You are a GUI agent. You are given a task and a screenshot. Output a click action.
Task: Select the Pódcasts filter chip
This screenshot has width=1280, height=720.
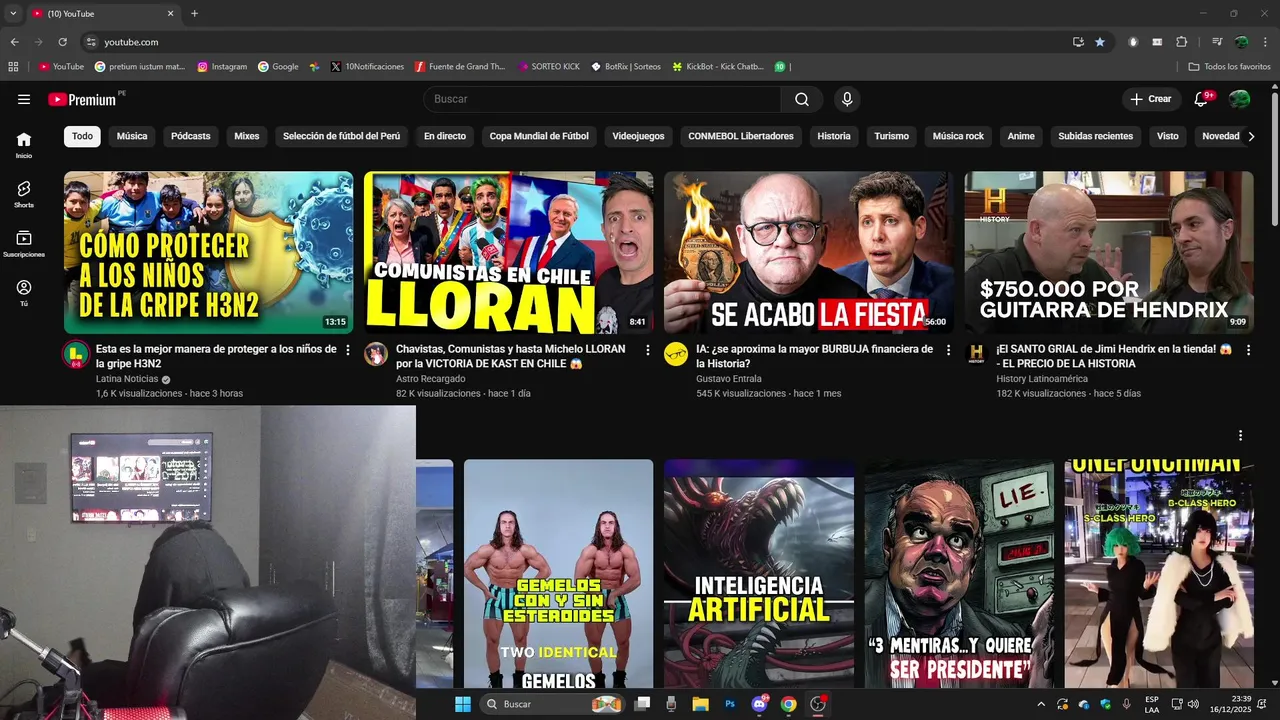191,136
